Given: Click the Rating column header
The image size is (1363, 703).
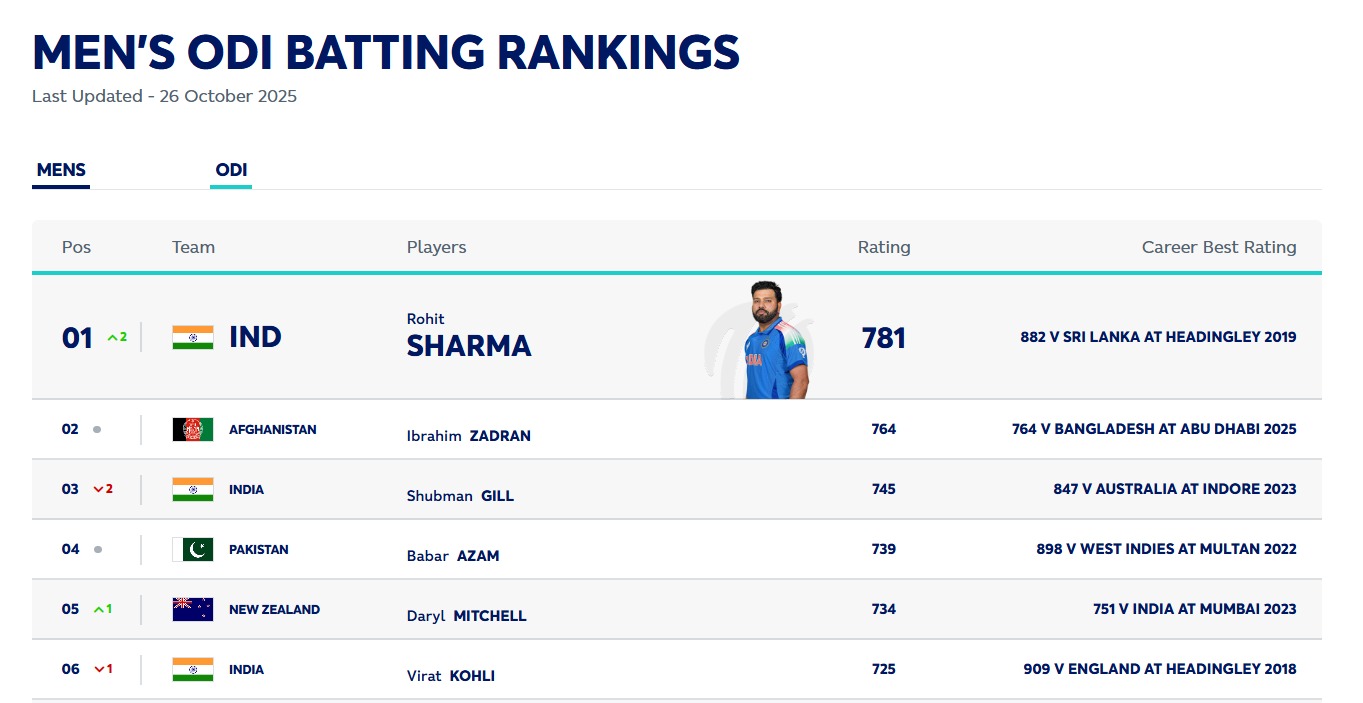Looking at the screenshot, I should [884, 247].
